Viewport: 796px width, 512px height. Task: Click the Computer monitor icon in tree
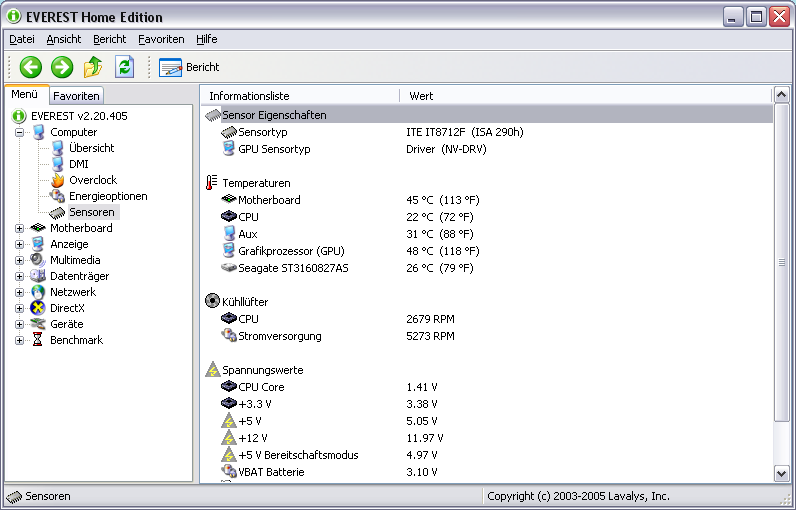[39, 132]
